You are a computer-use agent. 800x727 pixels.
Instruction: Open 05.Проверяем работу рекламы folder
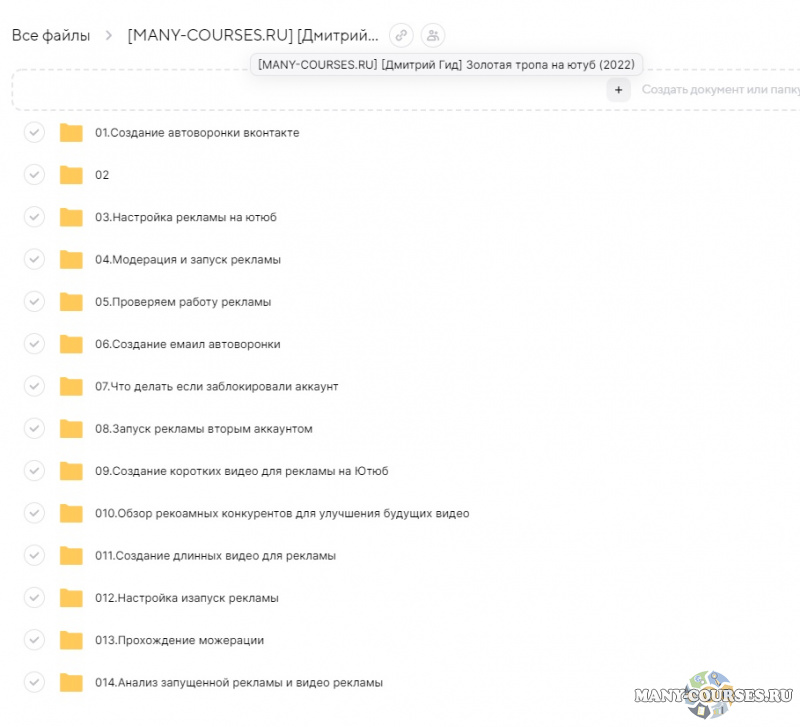pos(183,302)
